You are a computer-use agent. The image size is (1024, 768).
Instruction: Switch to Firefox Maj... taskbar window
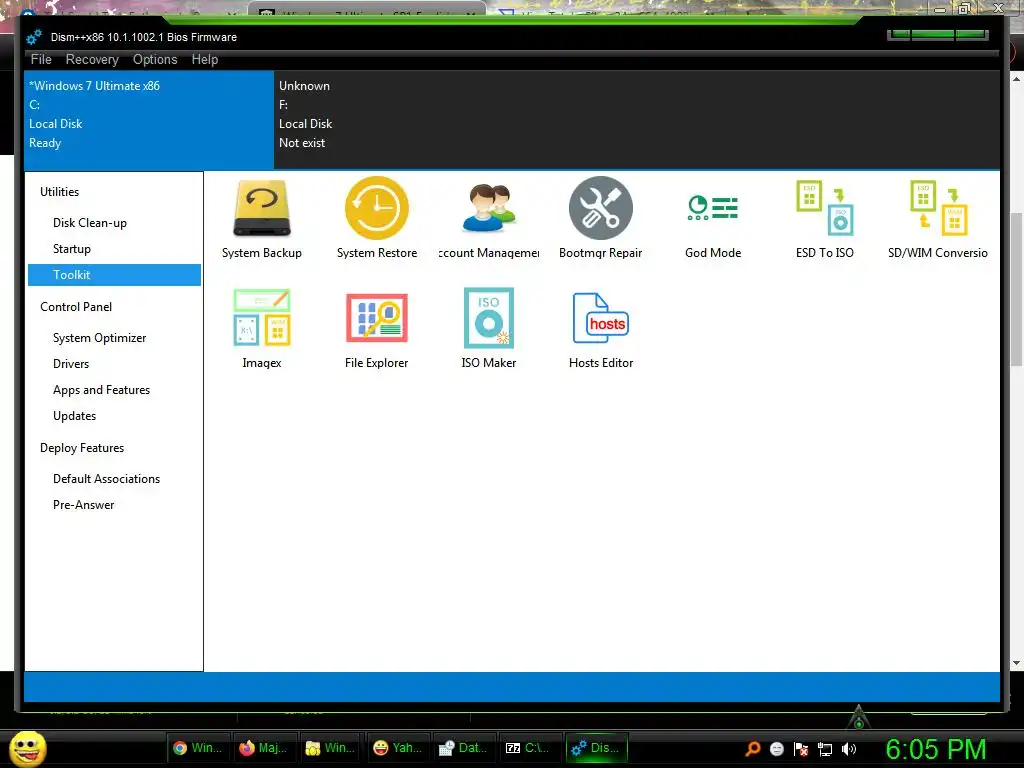264,748
